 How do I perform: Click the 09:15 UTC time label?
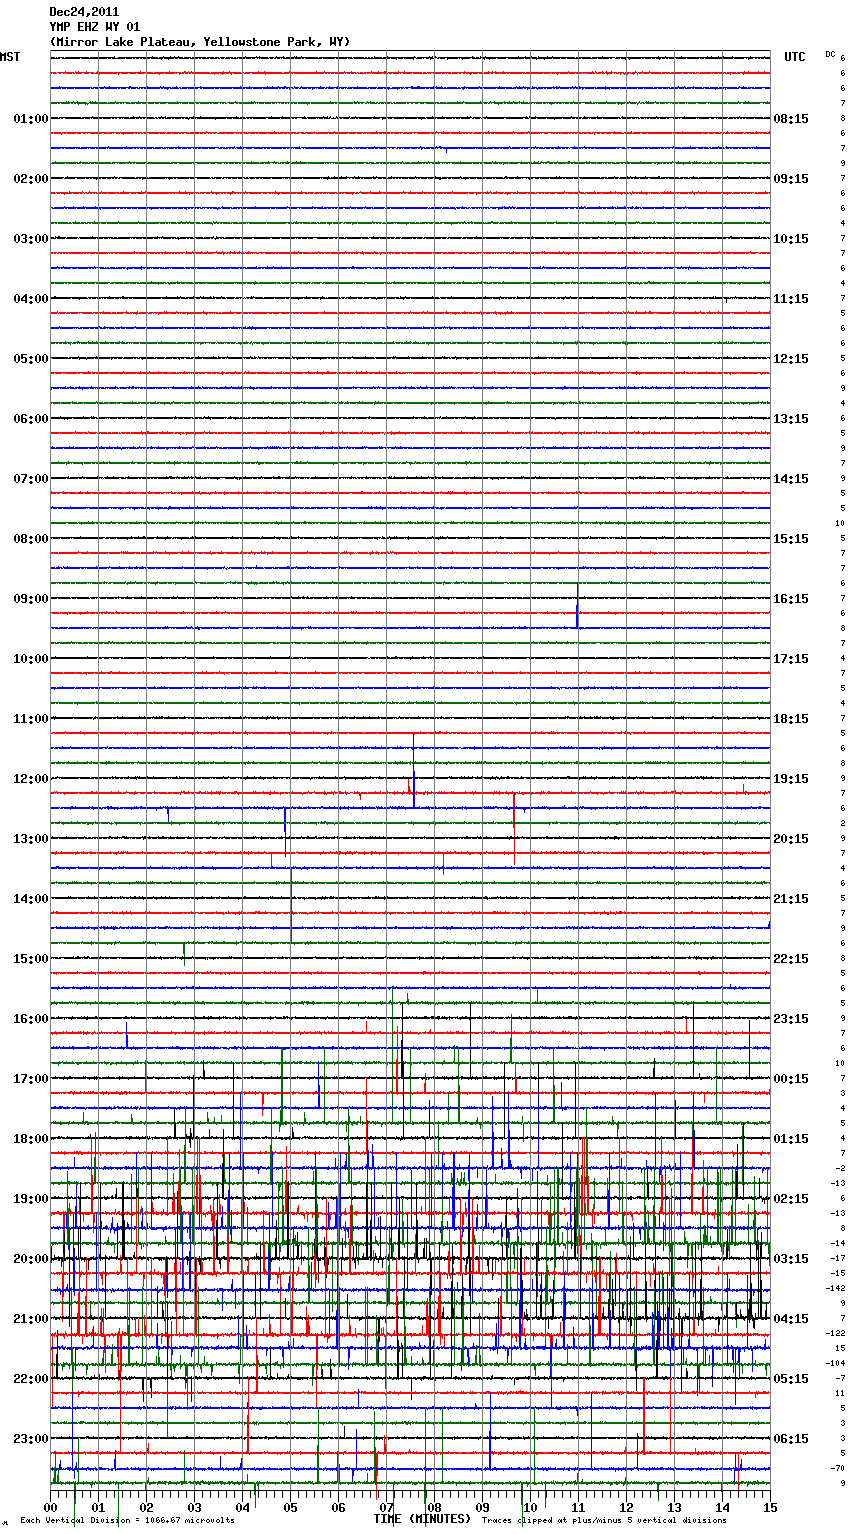(x=791, y=179)
